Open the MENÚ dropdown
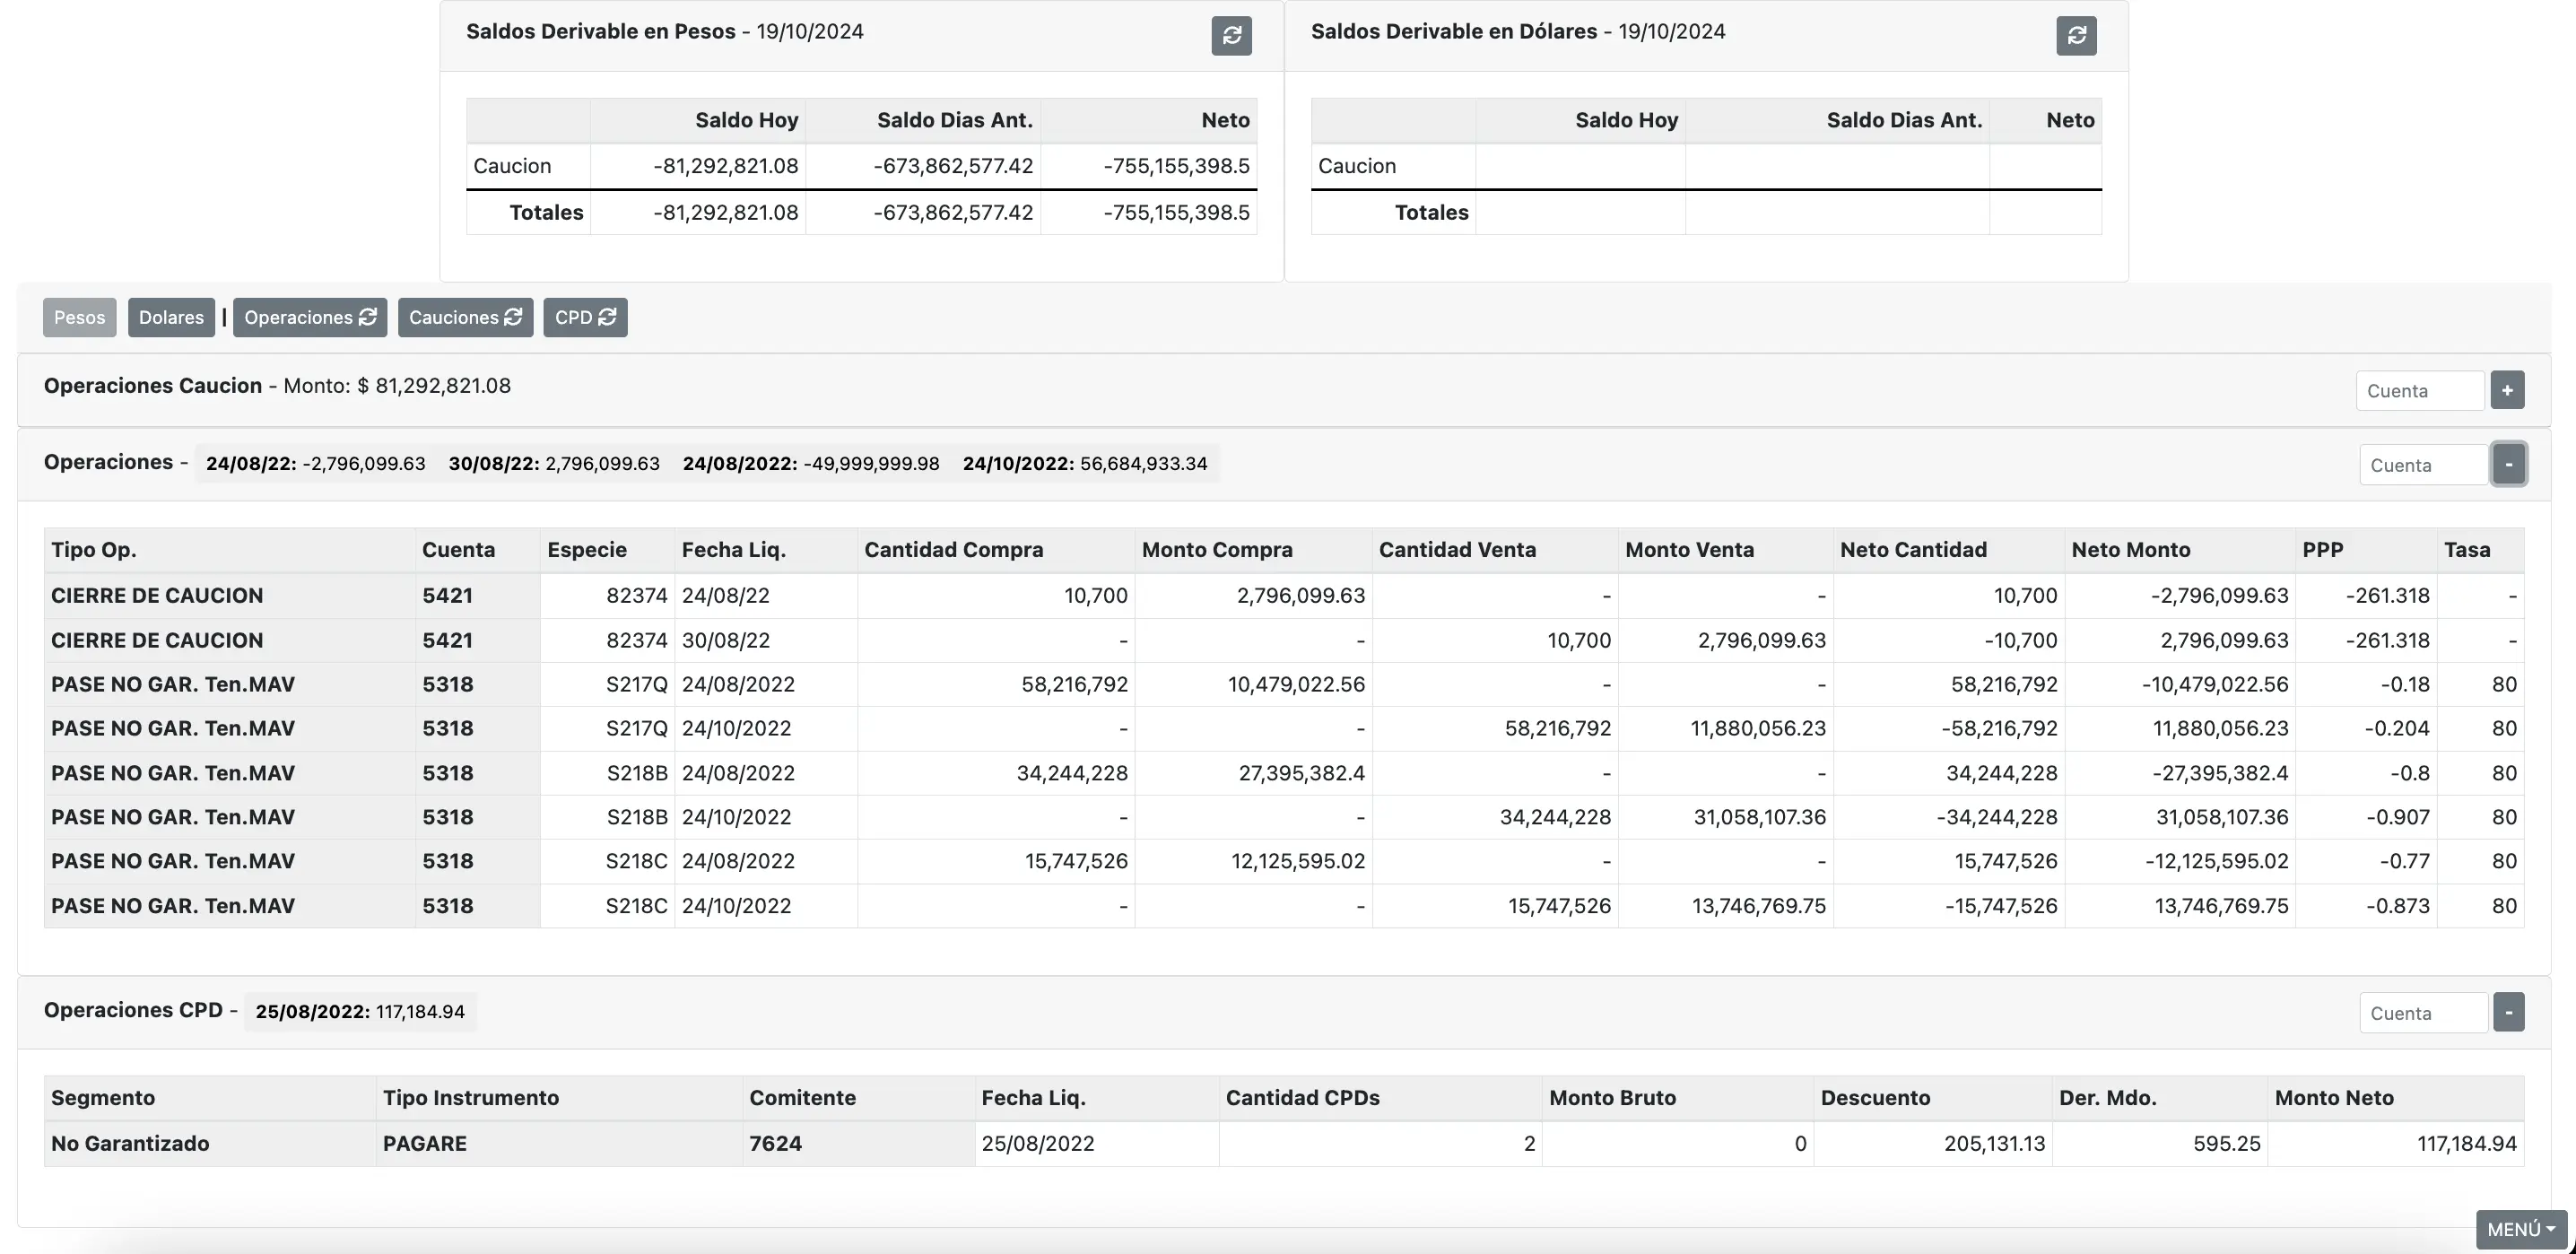The width and height of the screenshot is (2576, 1254). tap(2520, 1229)
